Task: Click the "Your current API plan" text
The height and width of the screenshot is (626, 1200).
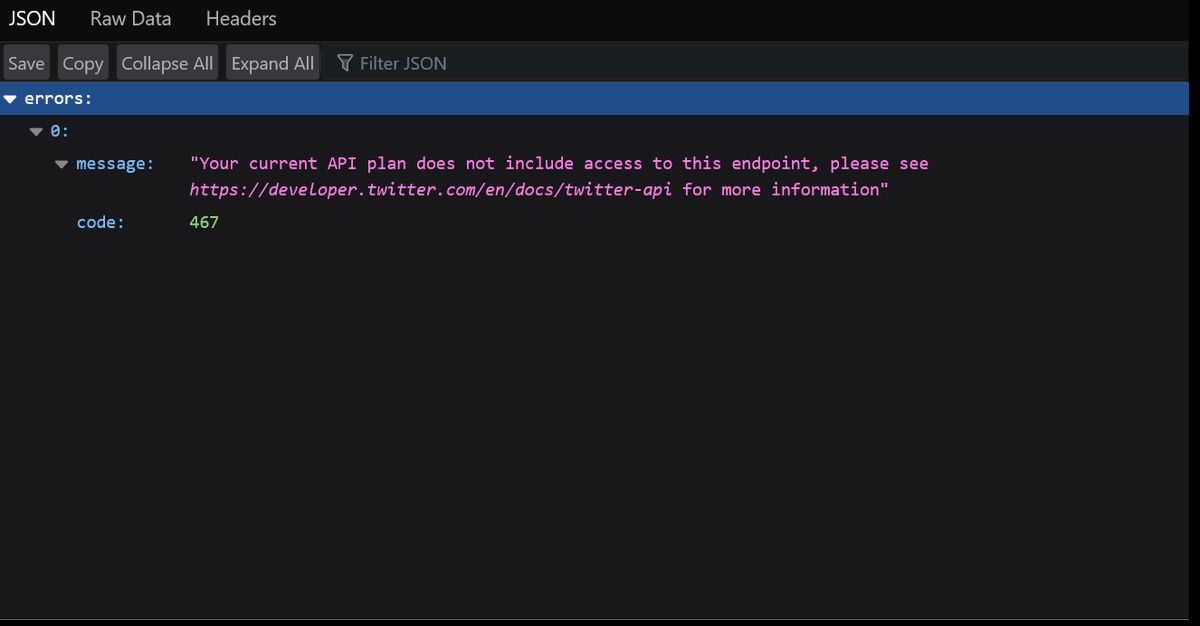Action: point(300,163)
